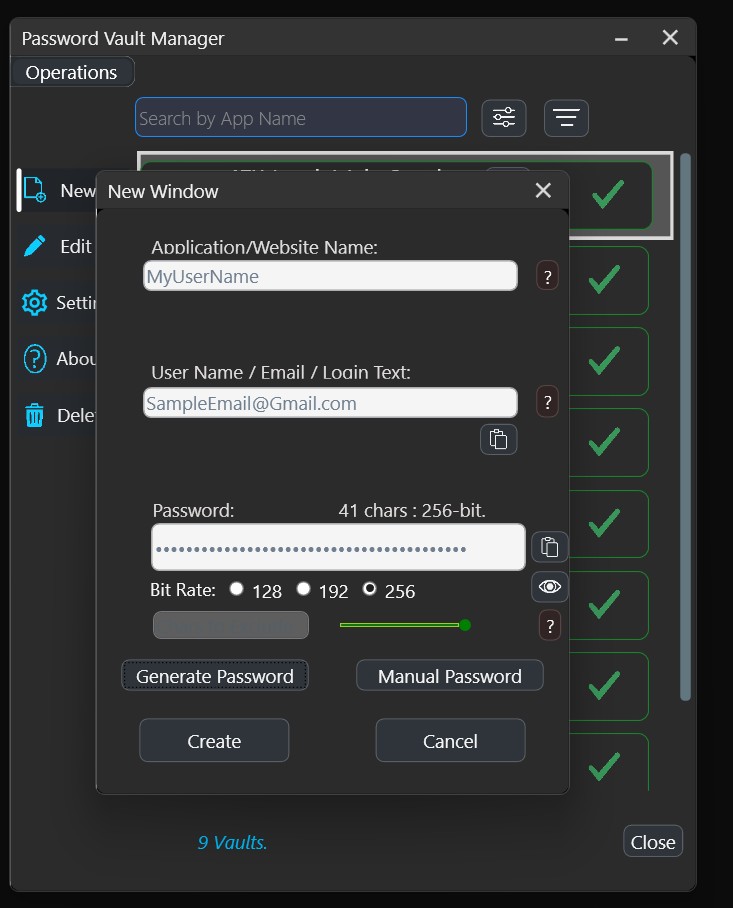The height and width of the screenshot is (908, 733).
Task: Copy password using clipboard icon
Action: (549, 547)
